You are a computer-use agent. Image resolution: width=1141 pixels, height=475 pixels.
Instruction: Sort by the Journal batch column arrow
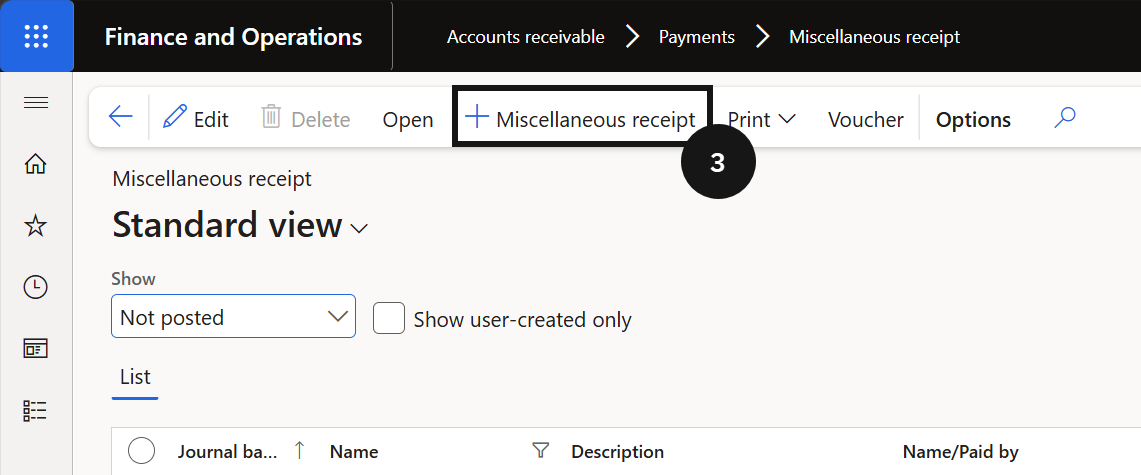(299, 451)
